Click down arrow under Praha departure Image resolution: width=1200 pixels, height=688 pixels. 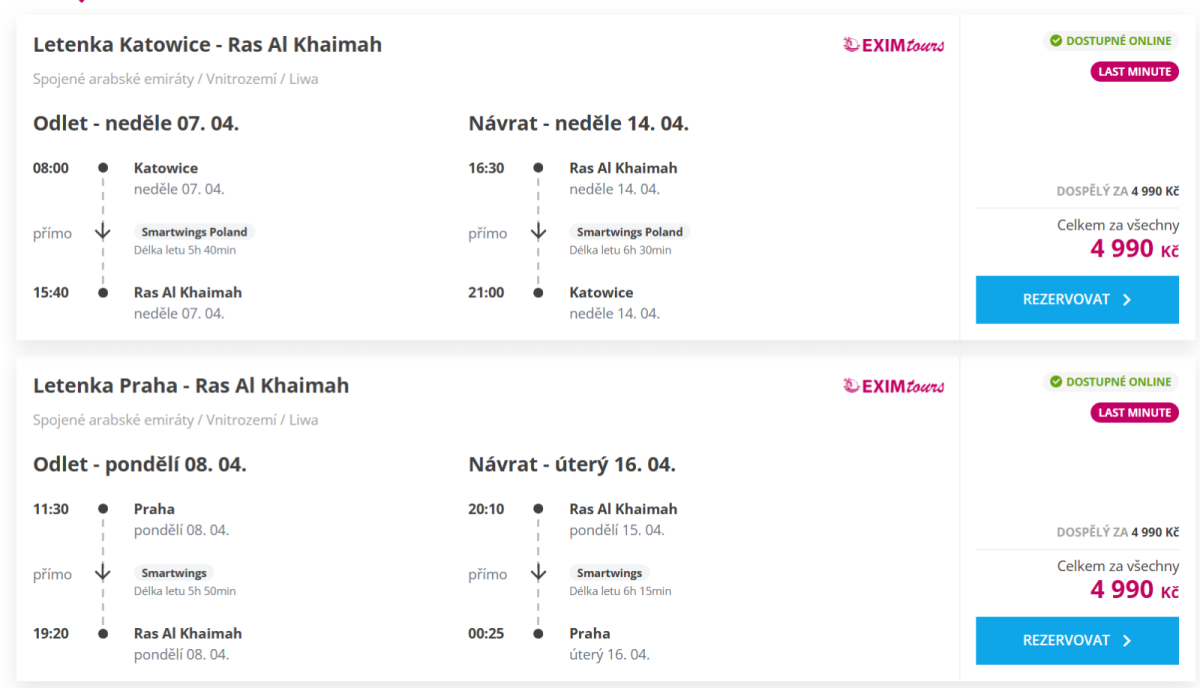[x=103, y=573]
